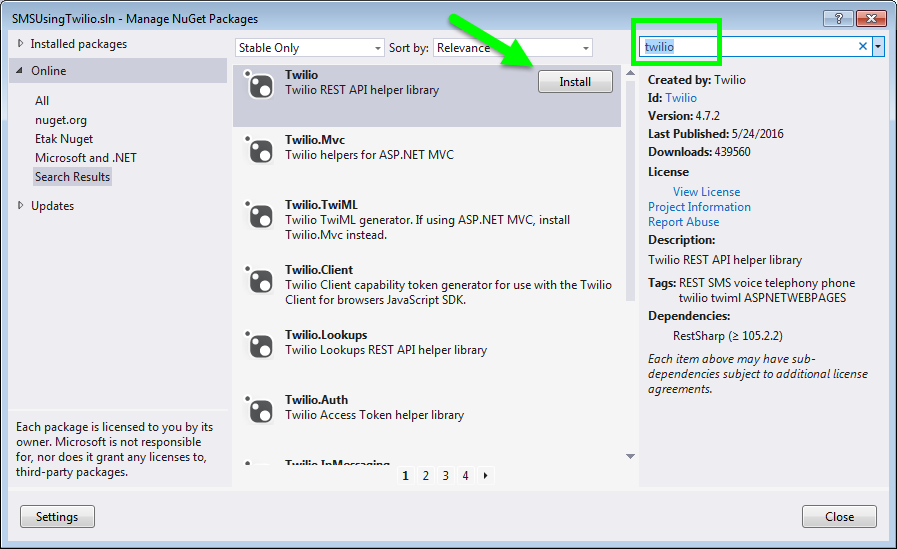Close the NuGet dialog with Close button
Viewport: 897px width, 549px height.
coord(839,516)
